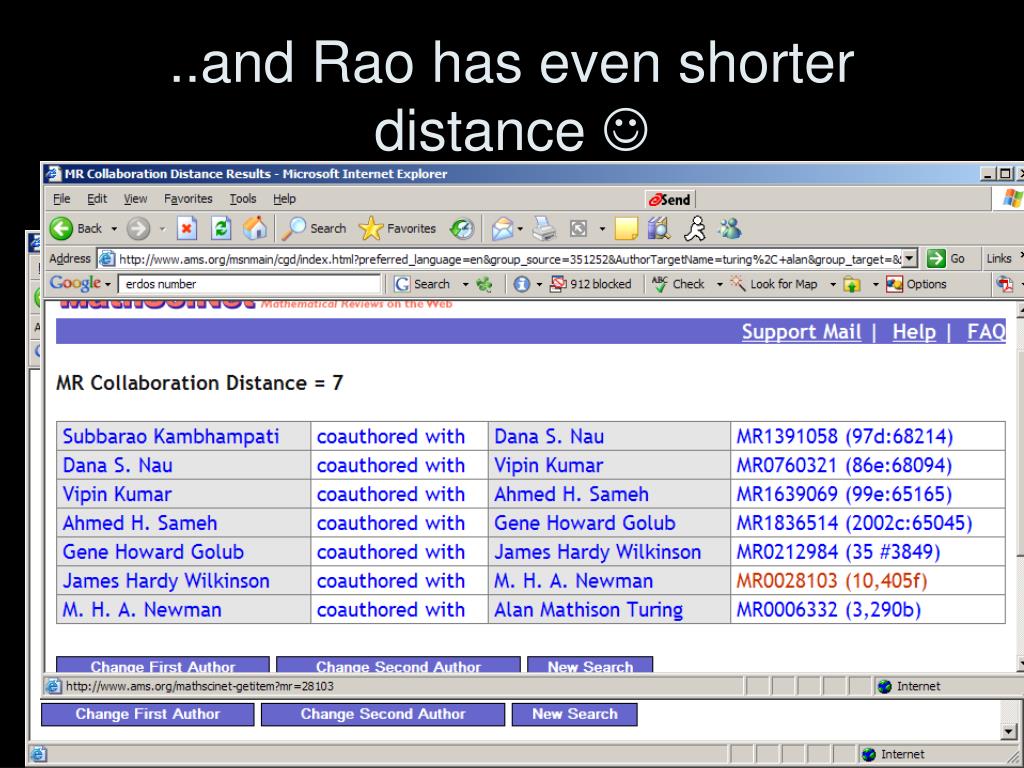
Task: Expand the Google Search button dropdown
Action: [x=466, y=285]
